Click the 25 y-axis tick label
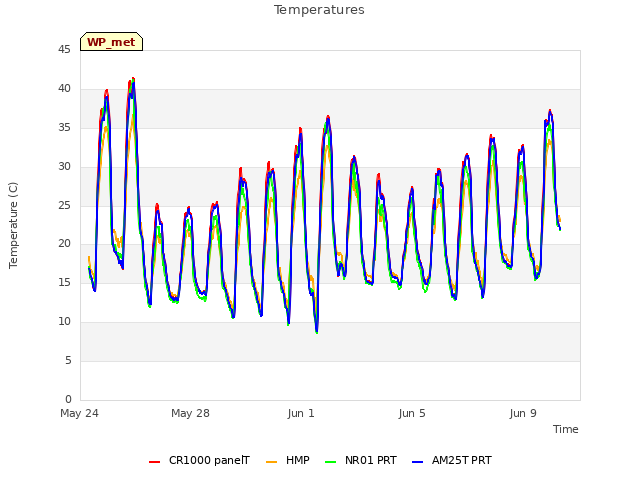 [64, 205]
